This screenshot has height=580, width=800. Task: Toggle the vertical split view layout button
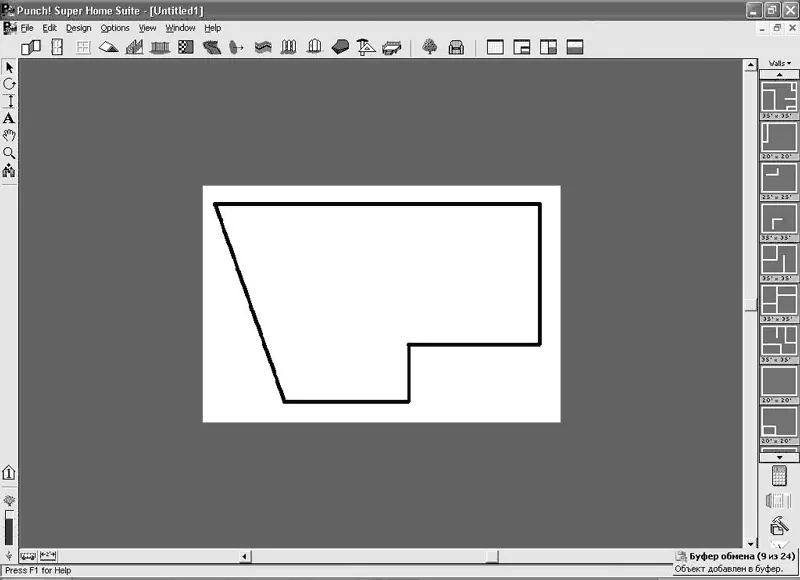click(x=548, y=47)
